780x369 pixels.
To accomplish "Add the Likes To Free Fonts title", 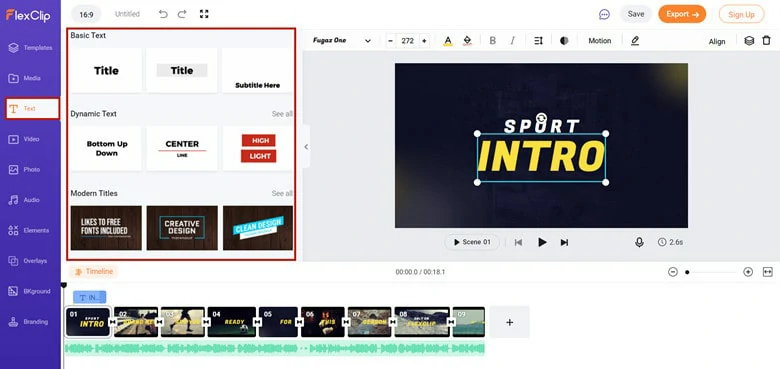I will point(106,228).
